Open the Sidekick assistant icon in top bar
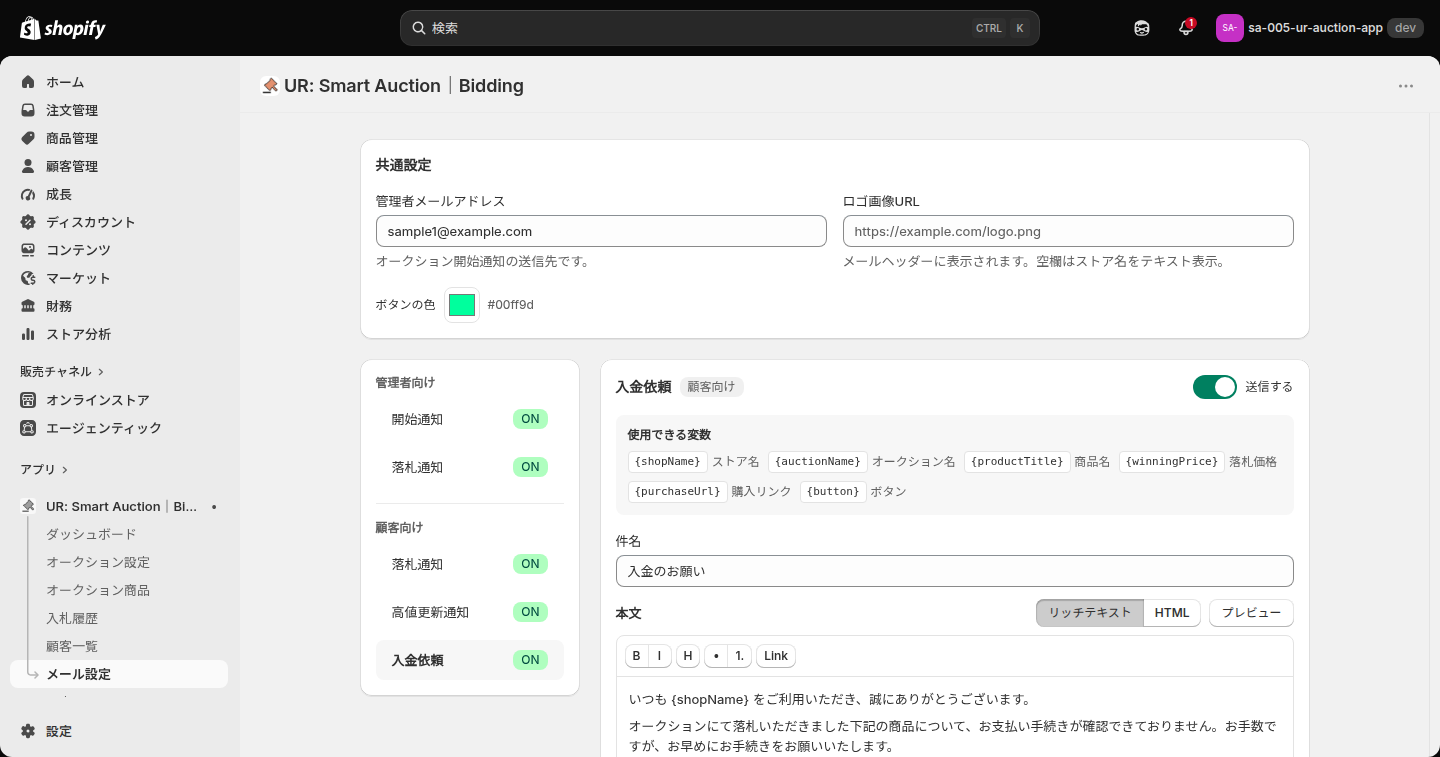Viewport: 1440px width, 757px height. pos(1142,28)
